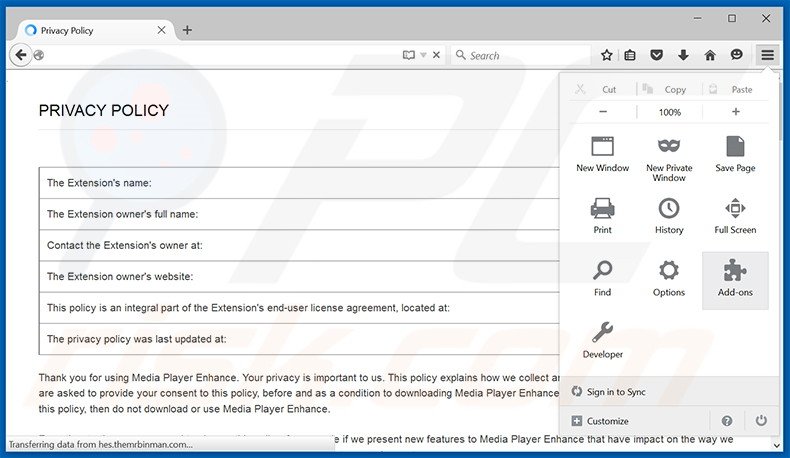
Task: Click 'The Extension's name:' row
Action: coord(299,183)
